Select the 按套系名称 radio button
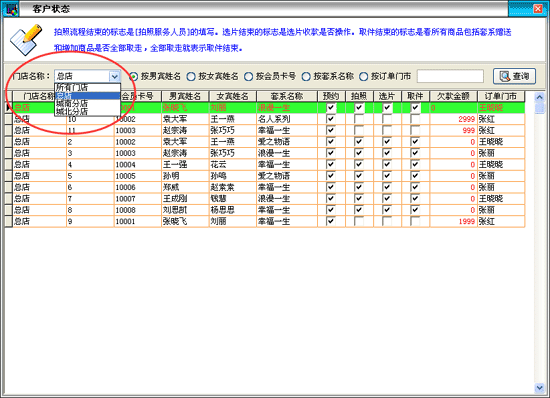 pos(306,76)
